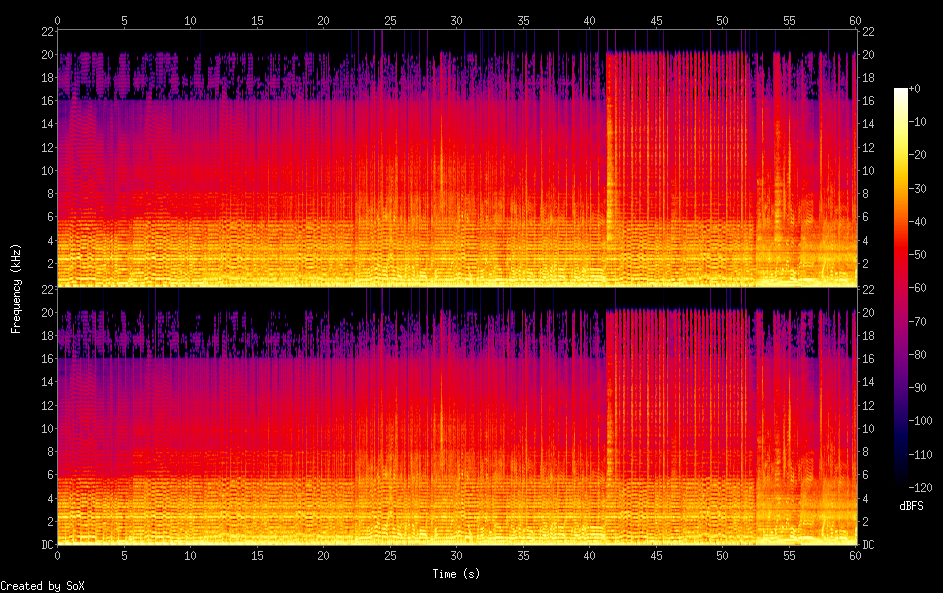The height and width of the screenshot is (593, 943).
Task: Click the 10 second tick on top time axis
Action: pyautogui.click(x=190, y=20)
